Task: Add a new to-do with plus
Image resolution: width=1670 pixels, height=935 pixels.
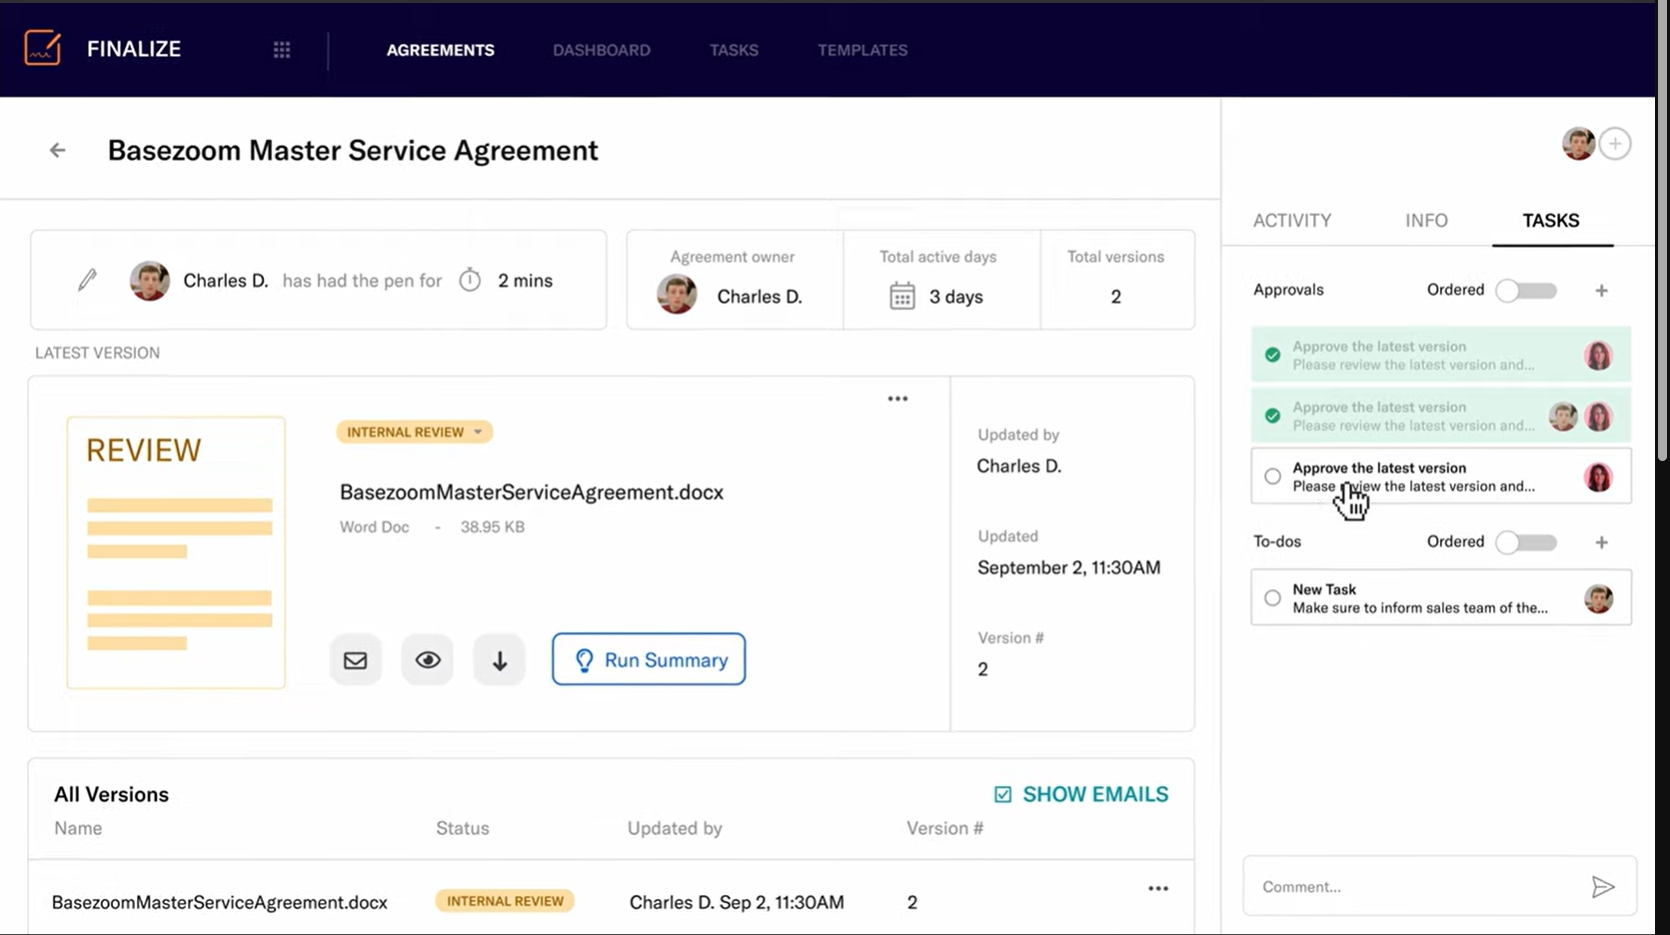Action: click(1601, 542)
